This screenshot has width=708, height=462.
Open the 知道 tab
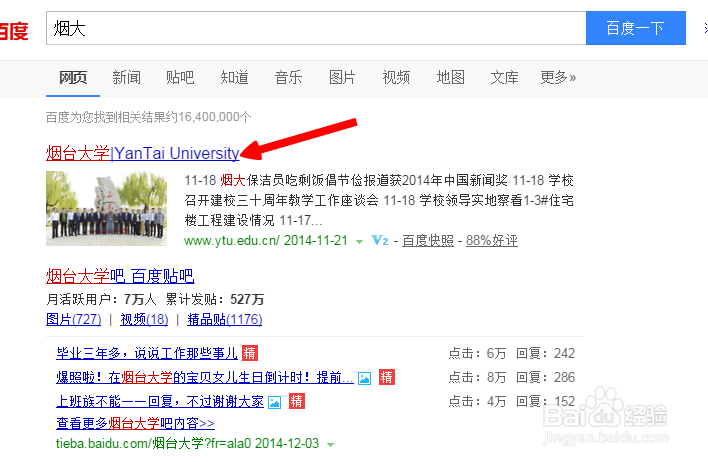234,77
